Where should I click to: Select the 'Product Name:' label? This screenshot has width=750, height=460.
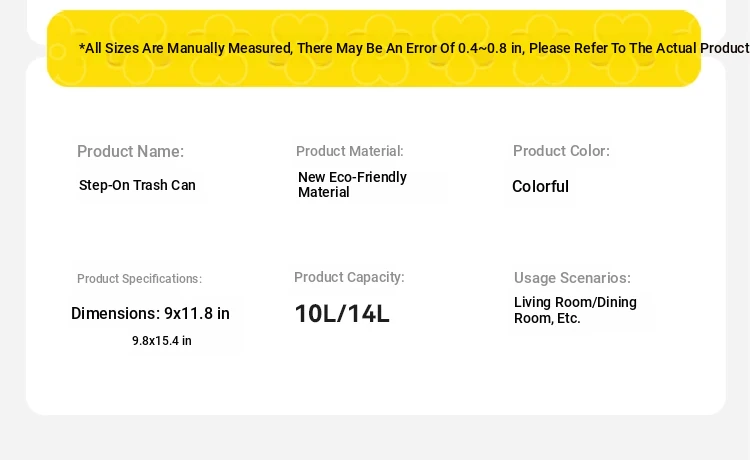point(130,152)
